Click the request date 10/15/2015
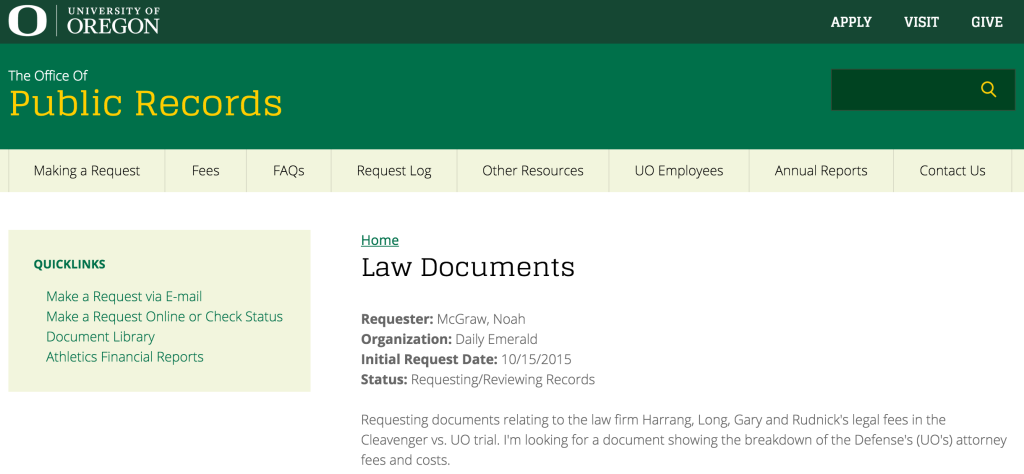 536,359
